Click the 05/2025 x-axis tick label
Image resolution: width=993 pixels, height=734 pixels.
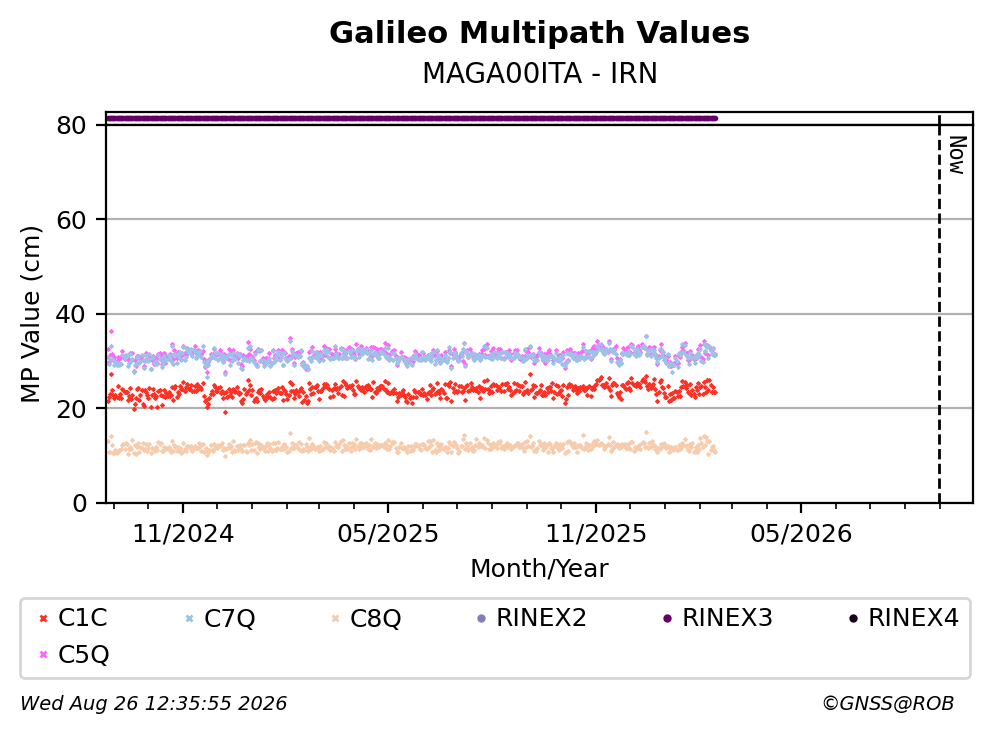[388, 534]
